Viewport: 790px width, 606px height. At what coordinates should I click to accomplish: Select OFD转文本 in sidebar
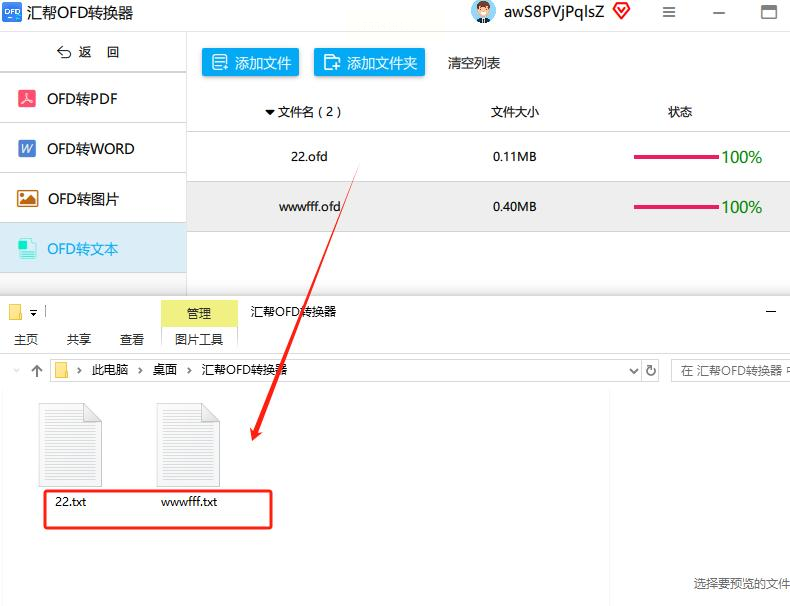[93, 248]
